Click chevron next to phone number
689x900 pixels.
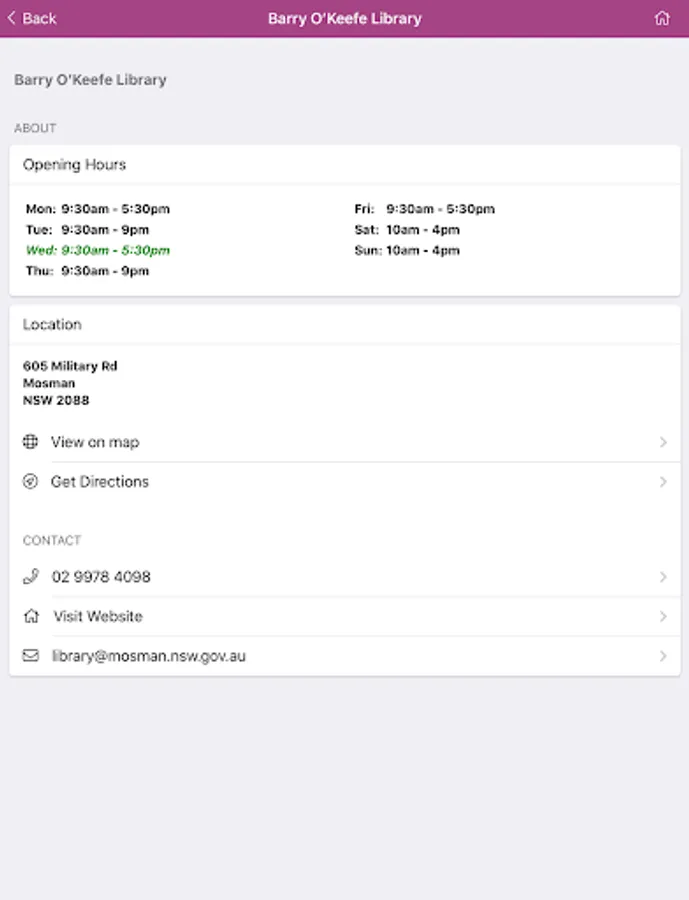click(x=663, y=577)
